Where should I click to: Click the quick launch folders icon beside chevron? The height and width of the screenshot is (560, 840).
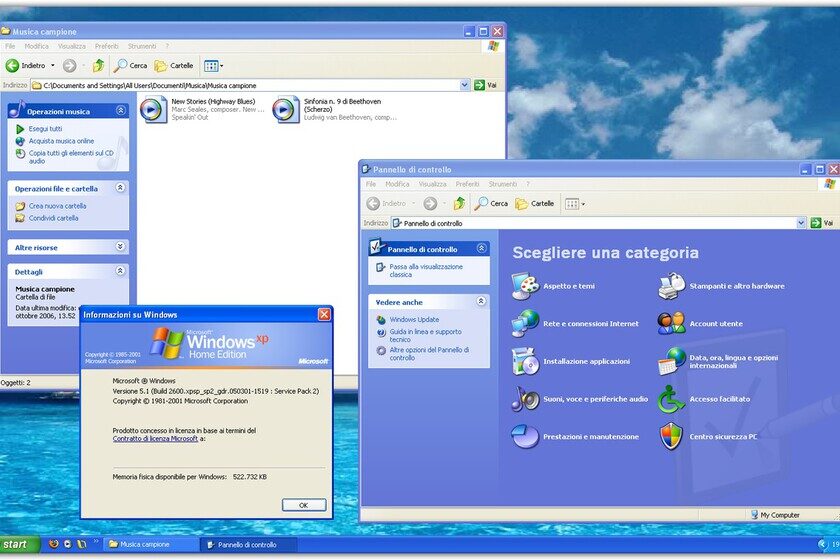(81, 544)
